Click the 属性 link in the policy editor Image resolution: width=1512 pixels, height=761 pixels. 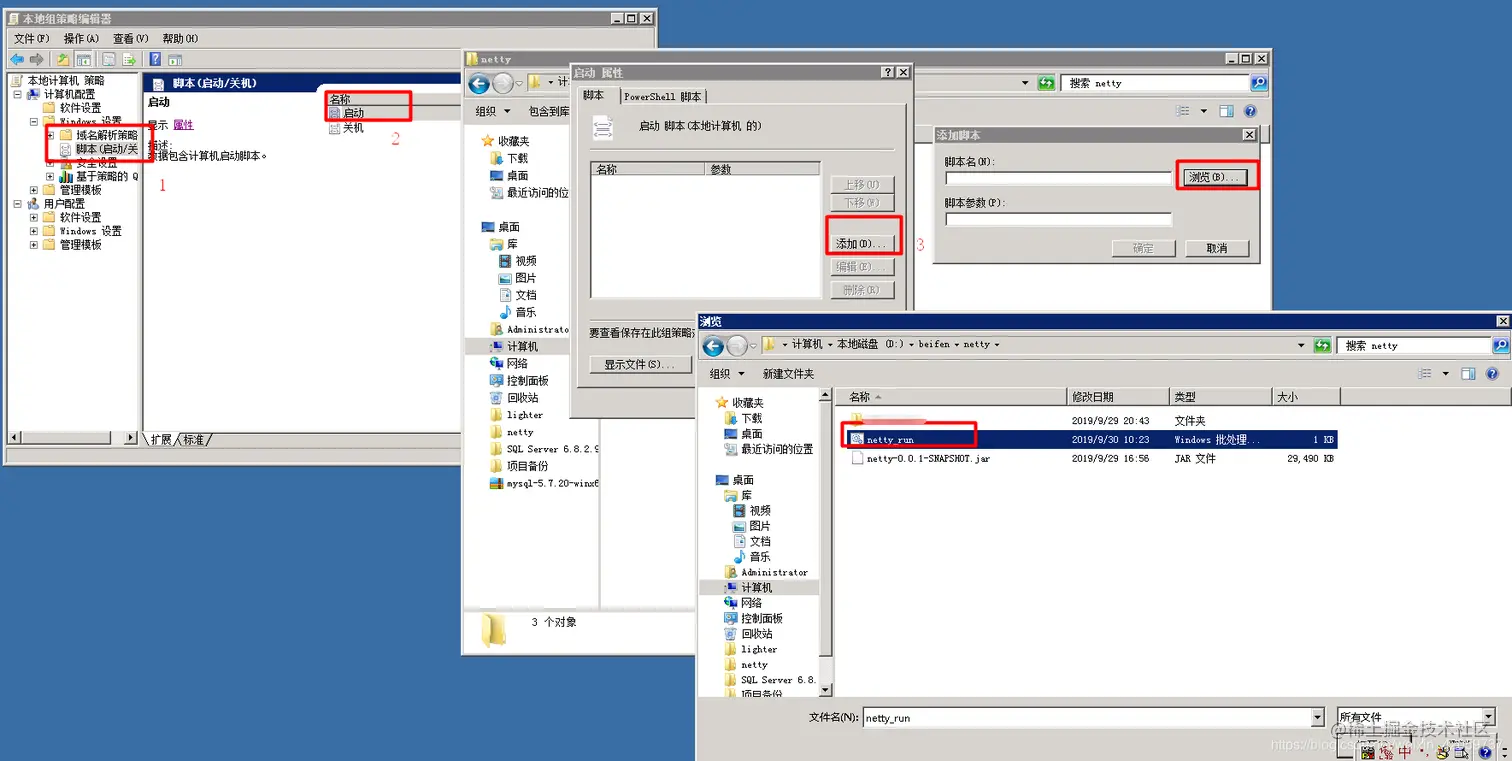pyautogui.click(x=183, y=125)
